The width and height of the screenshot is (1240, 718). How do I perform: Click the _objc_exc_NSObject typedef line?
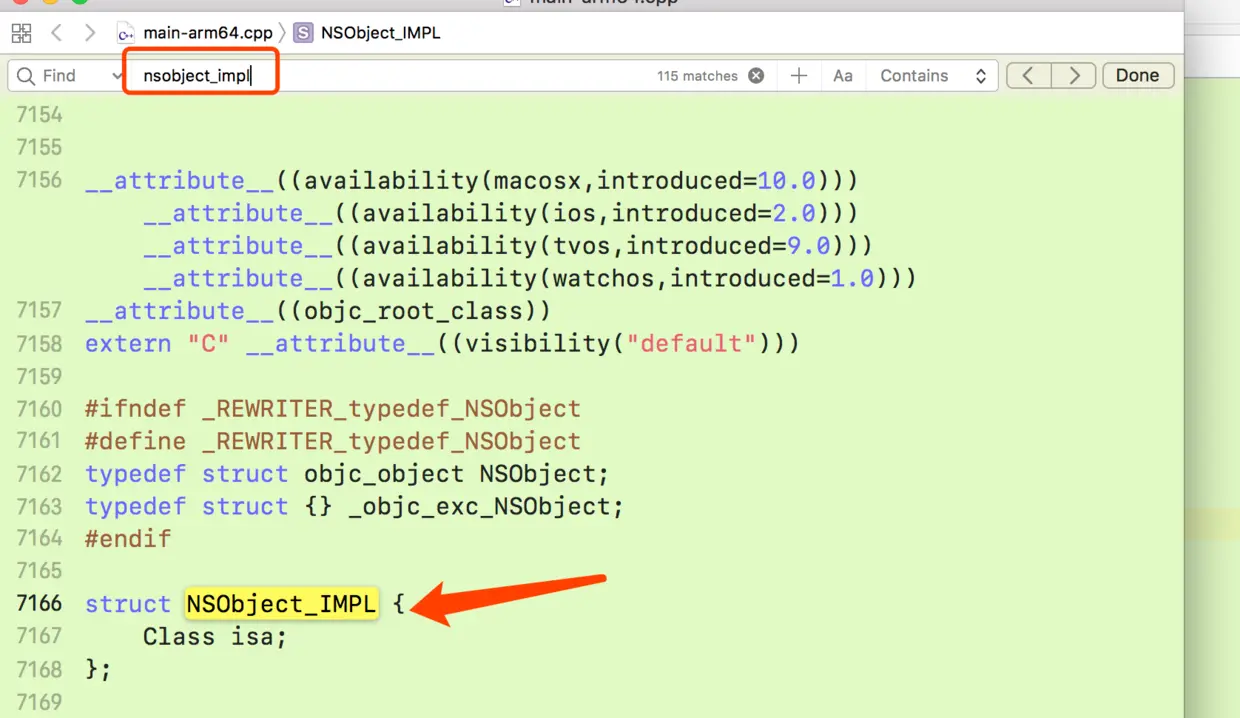[x=354, y=507]
